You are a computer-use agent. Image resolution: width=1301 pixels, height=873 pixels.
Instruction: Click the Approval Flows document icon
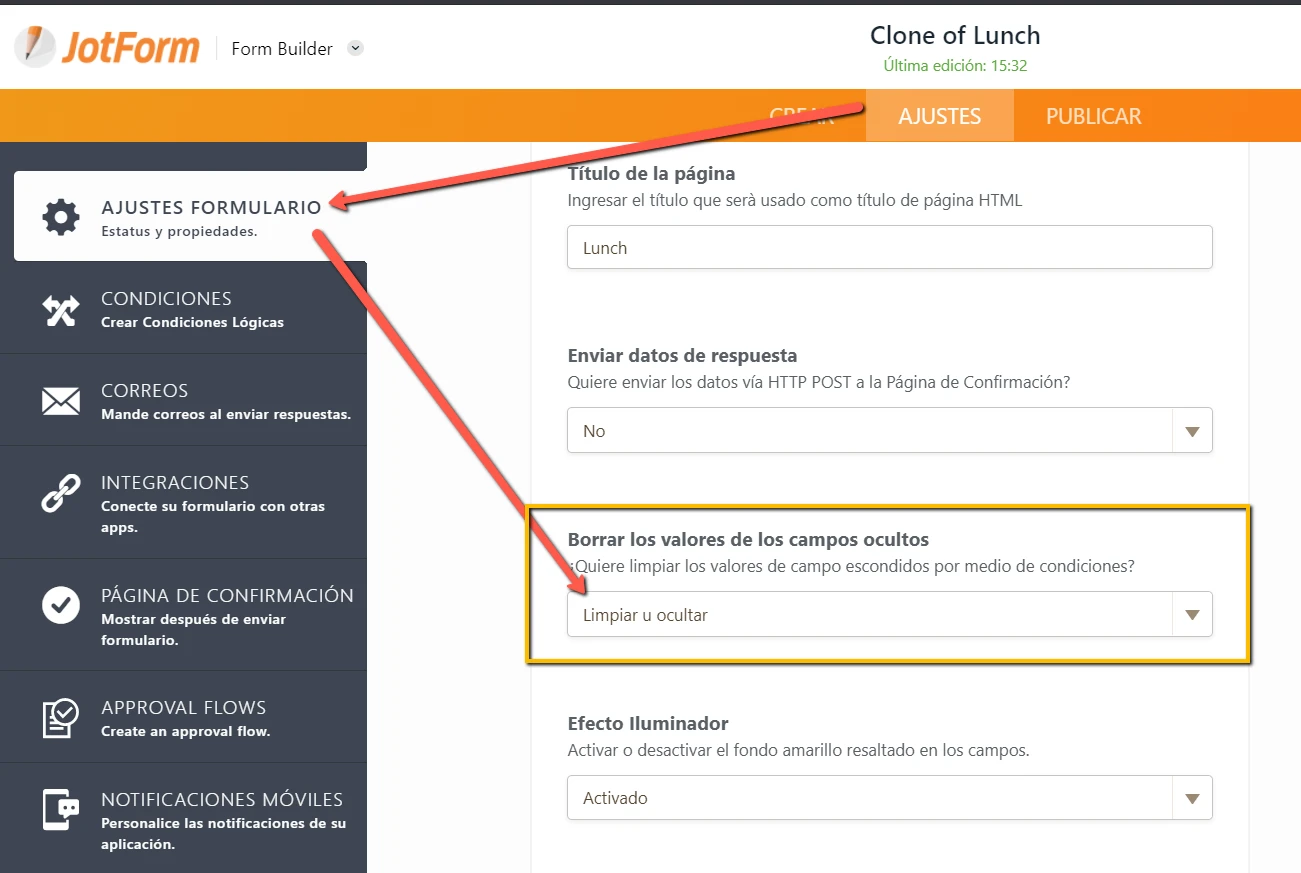(x=61, y=717)
